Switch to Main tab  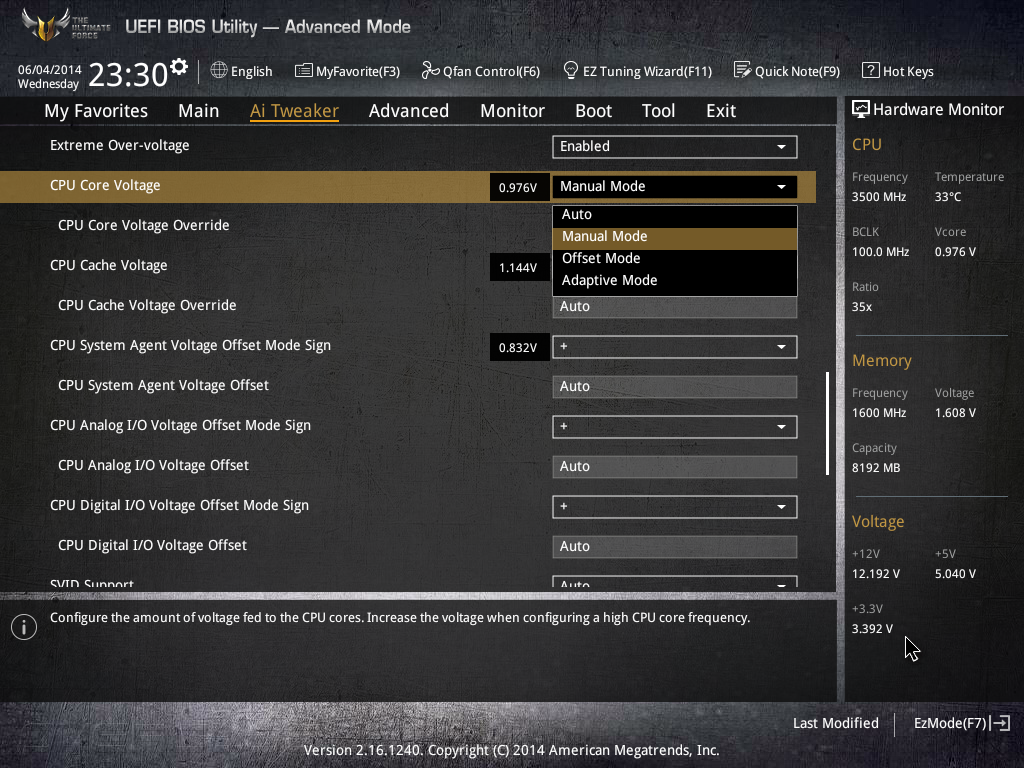(199, 111)
